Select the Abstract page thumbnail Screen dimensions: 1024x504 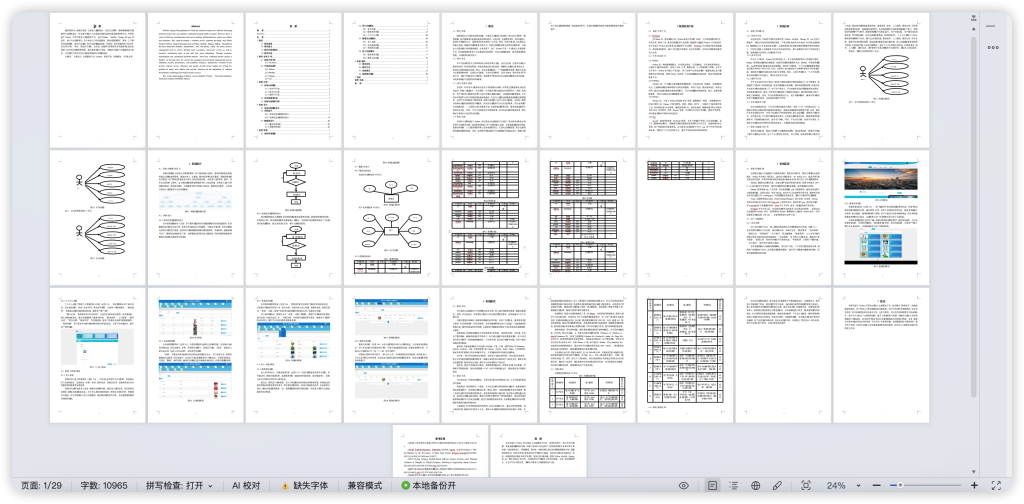click(195, 80)
